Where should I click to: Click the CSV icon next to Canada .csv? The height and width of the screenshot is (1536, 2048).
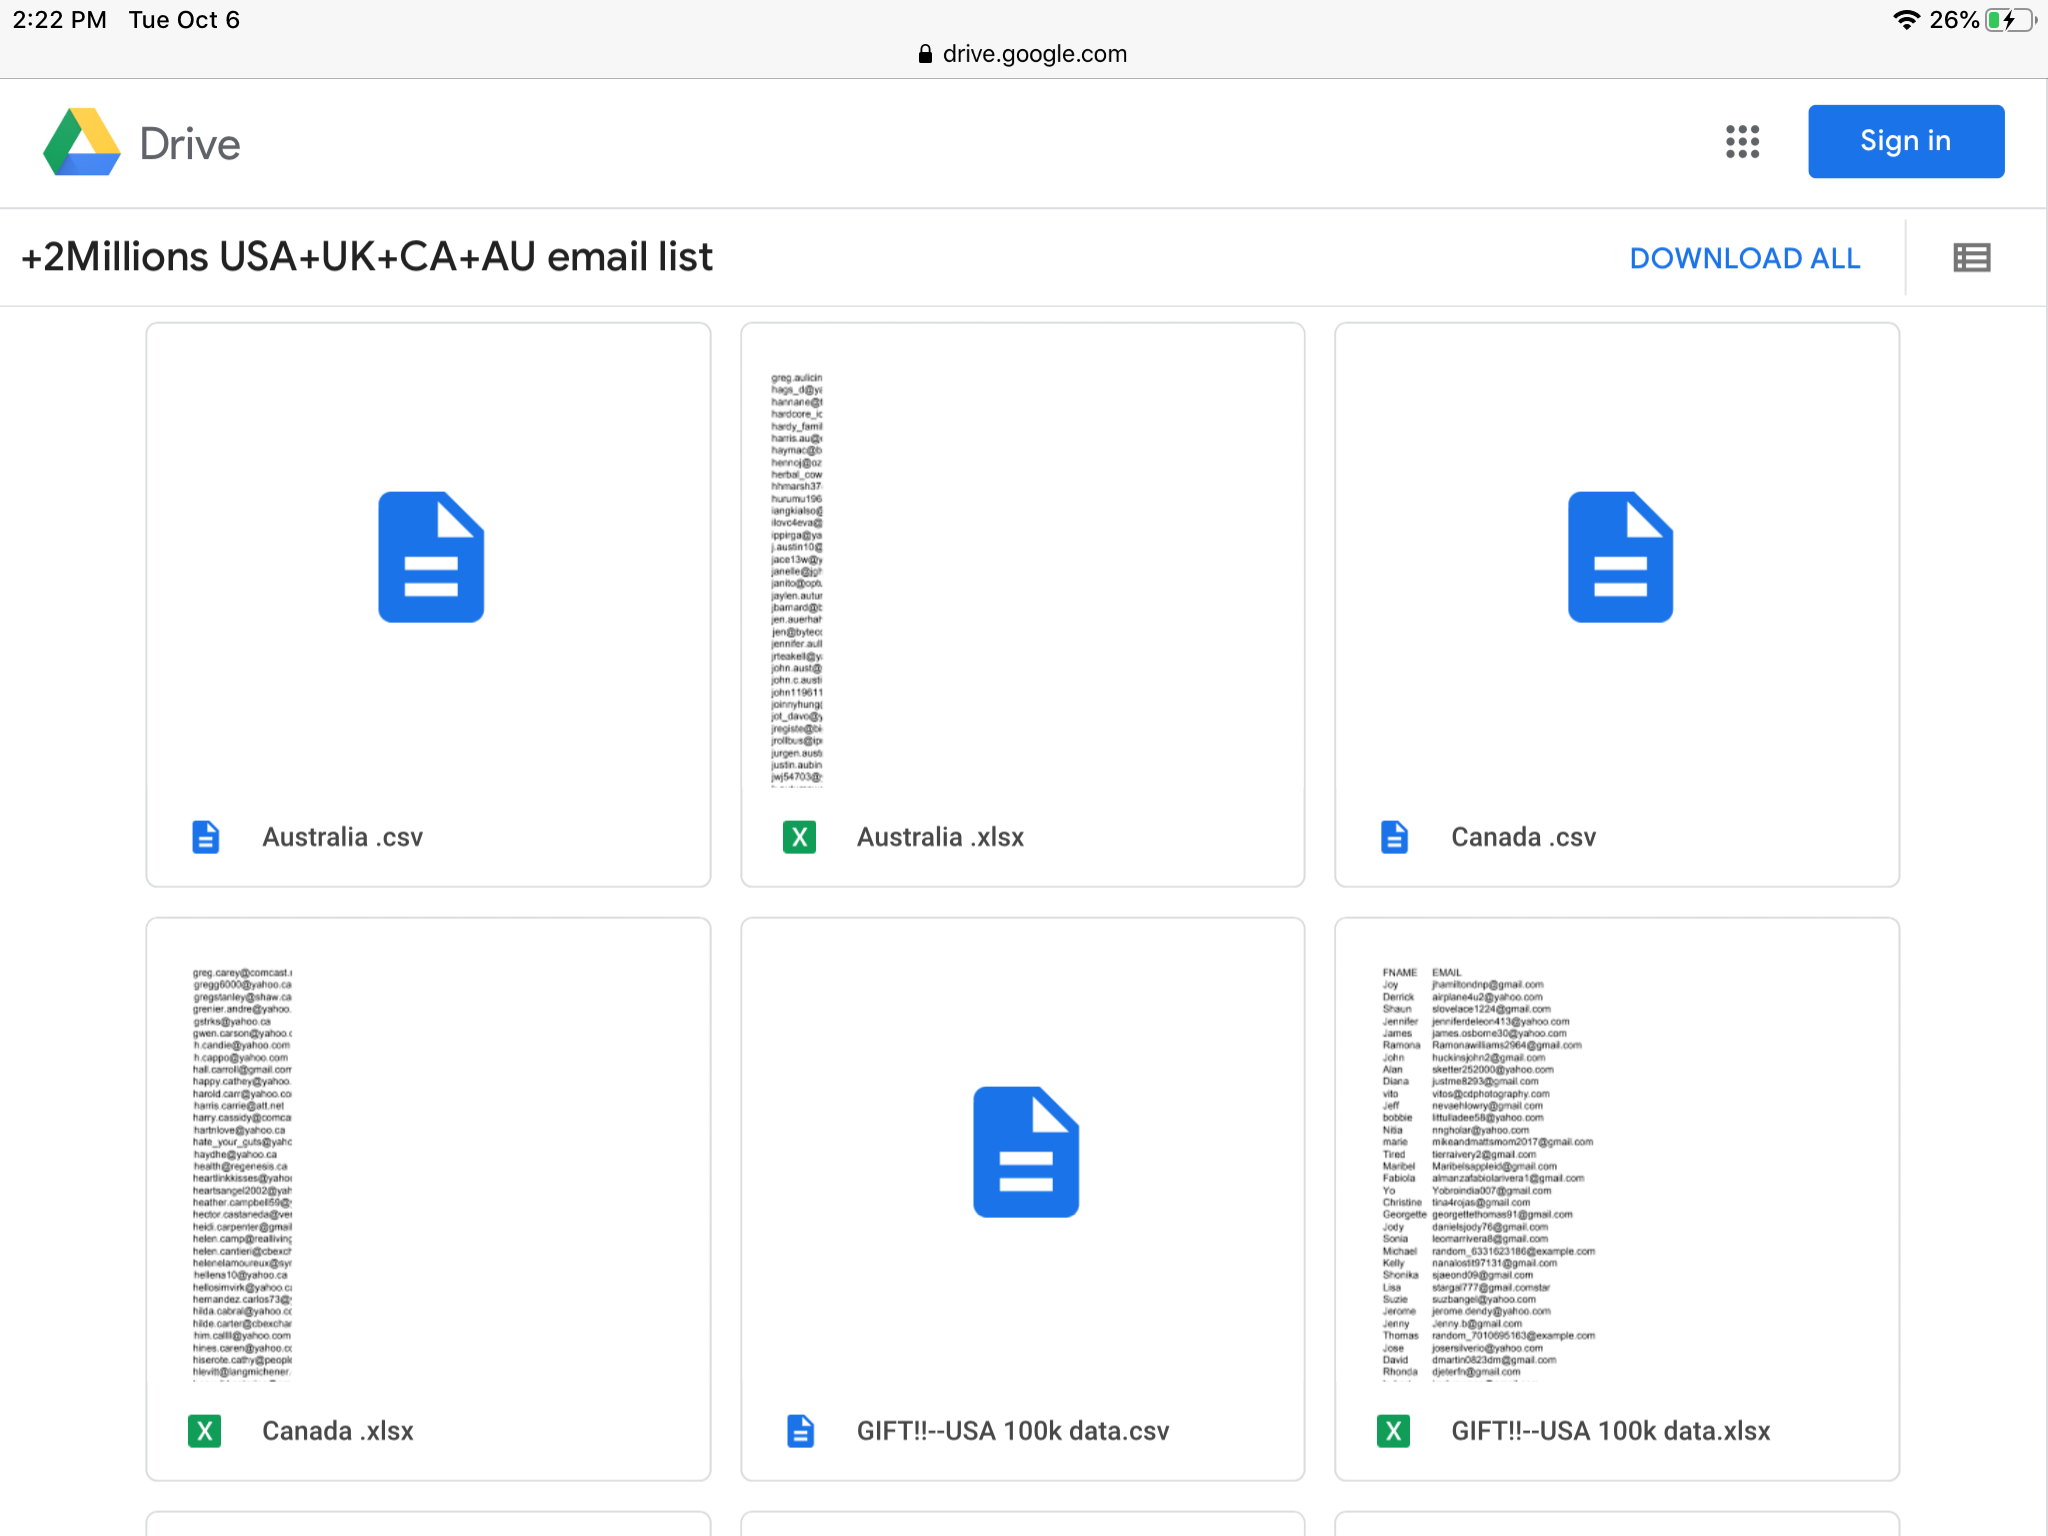(1395, 837)
